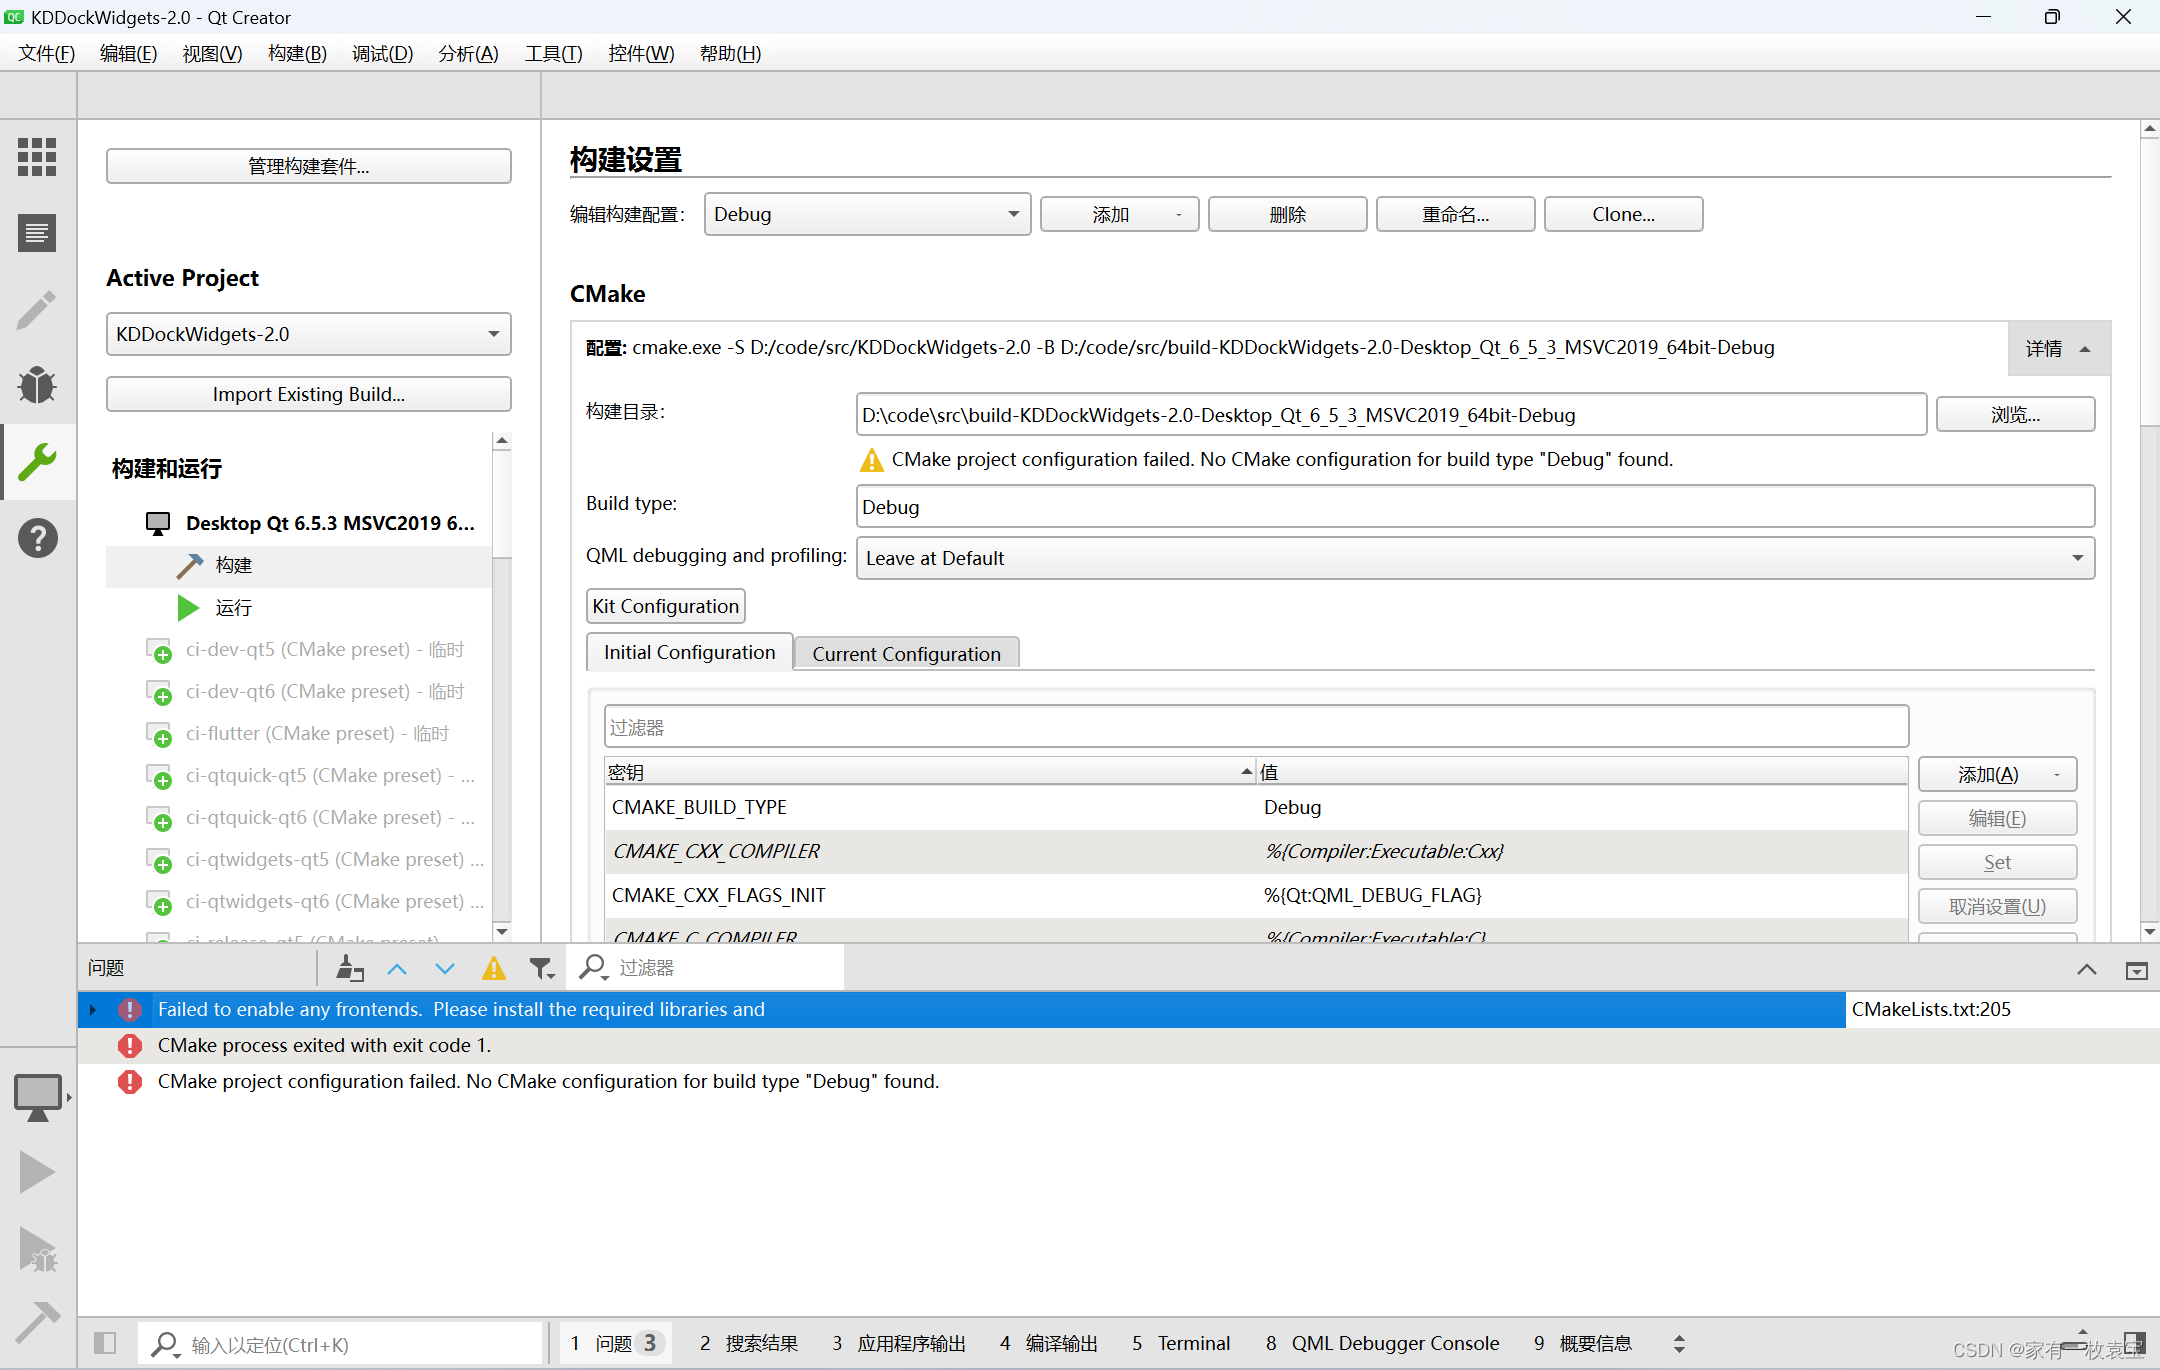Open the 添加 configuration dropdown button
This screenshot has height=1370, width=2160.
coord(1119,214)
